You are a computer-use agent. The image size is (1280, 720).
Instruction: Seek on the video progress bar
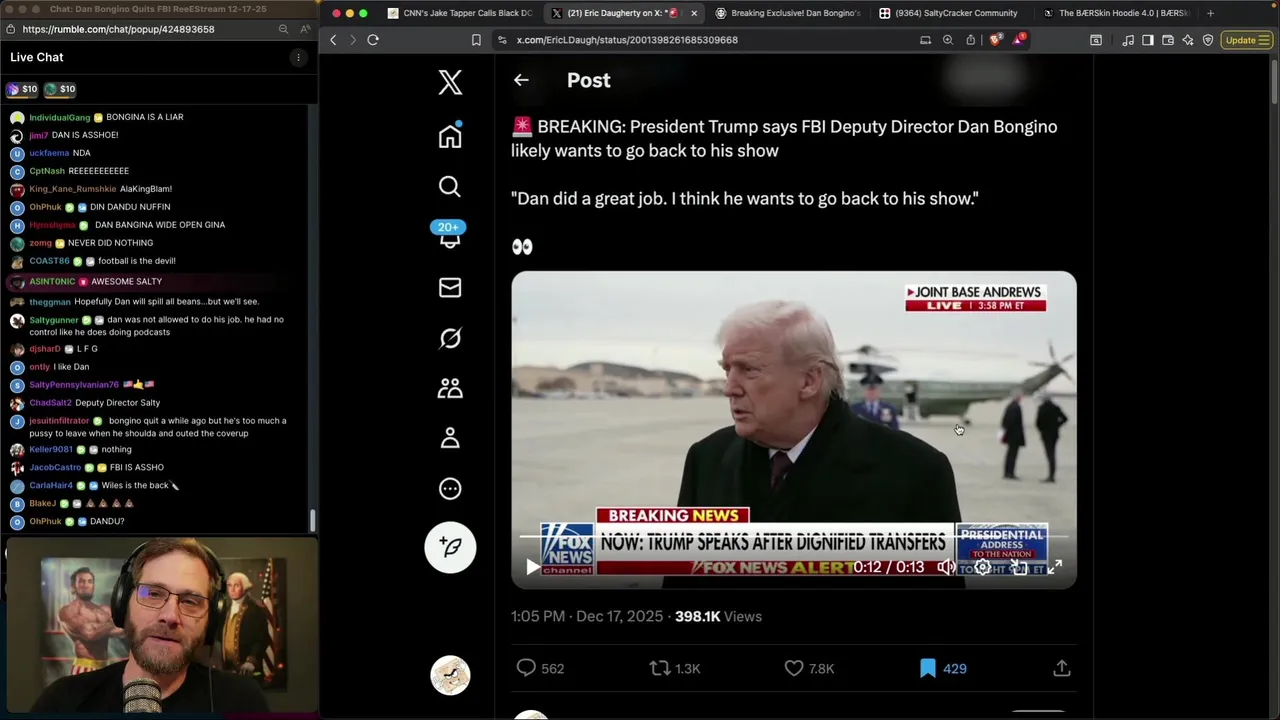[793, 537]
